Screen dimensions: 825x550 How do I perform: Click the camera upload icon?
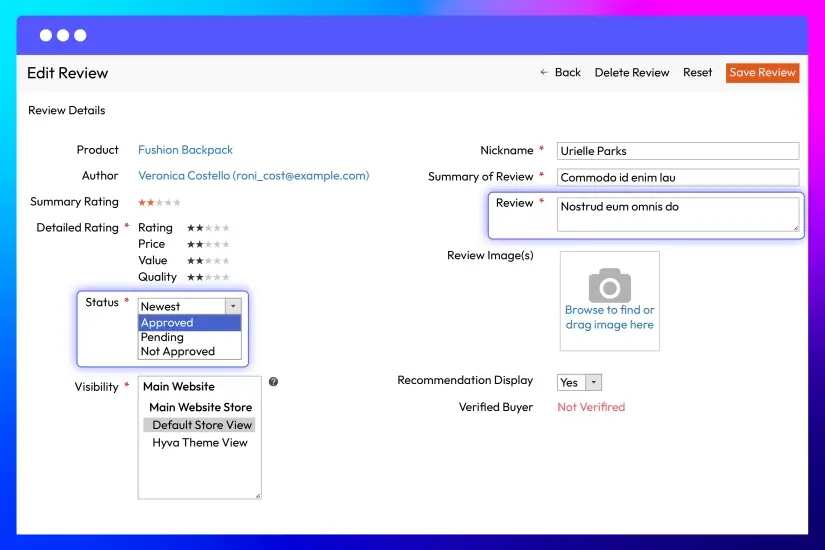[x=609, y=285]
